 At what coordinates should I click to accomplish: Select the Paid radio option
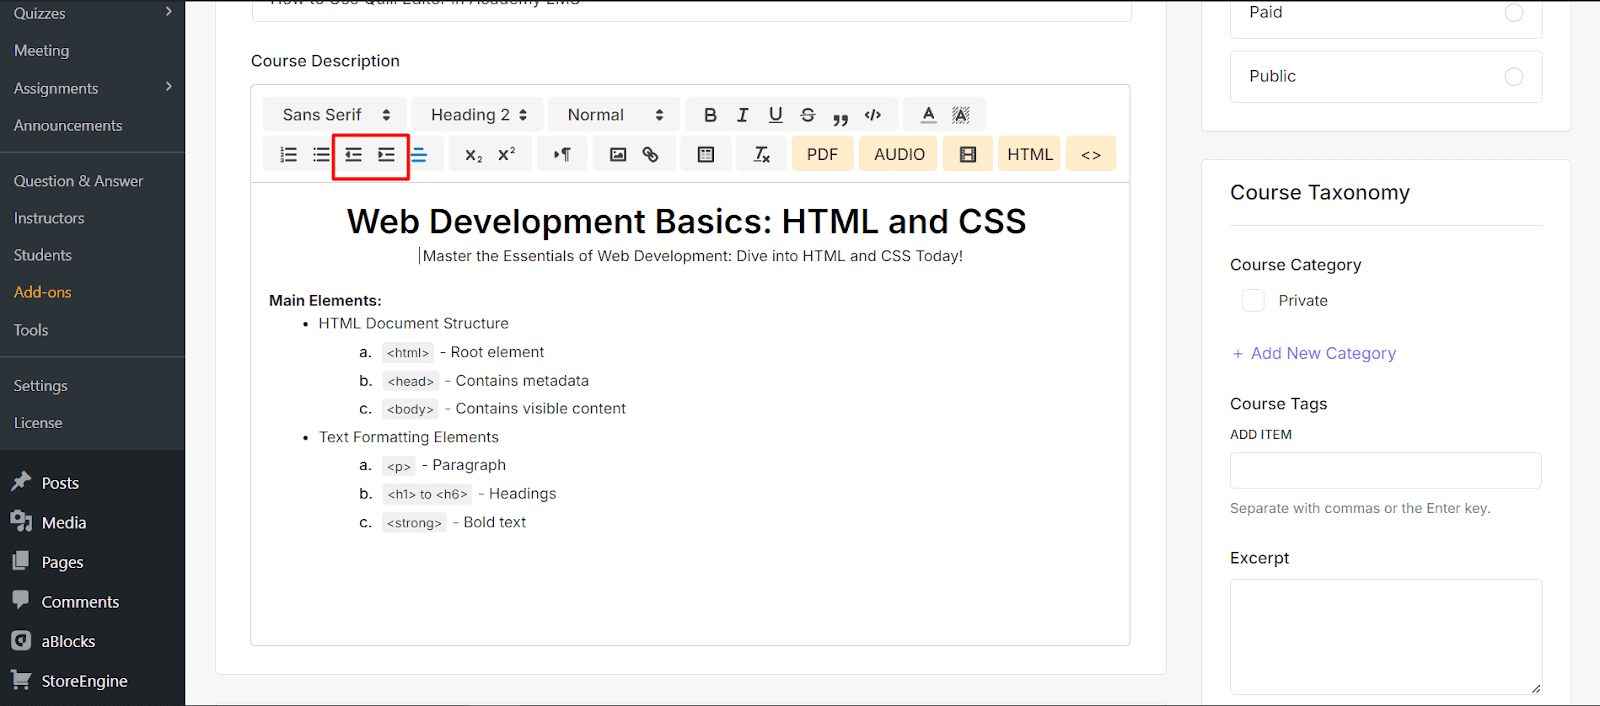click(1513, 13)
